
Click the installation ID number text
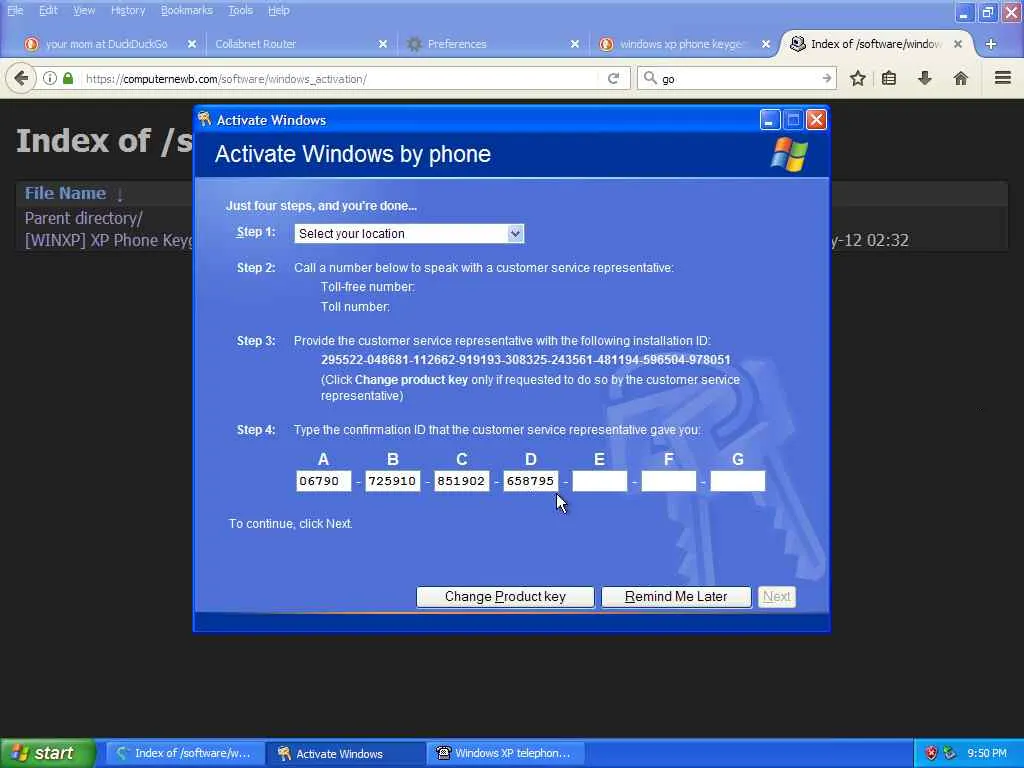click(x=526, y=360)
